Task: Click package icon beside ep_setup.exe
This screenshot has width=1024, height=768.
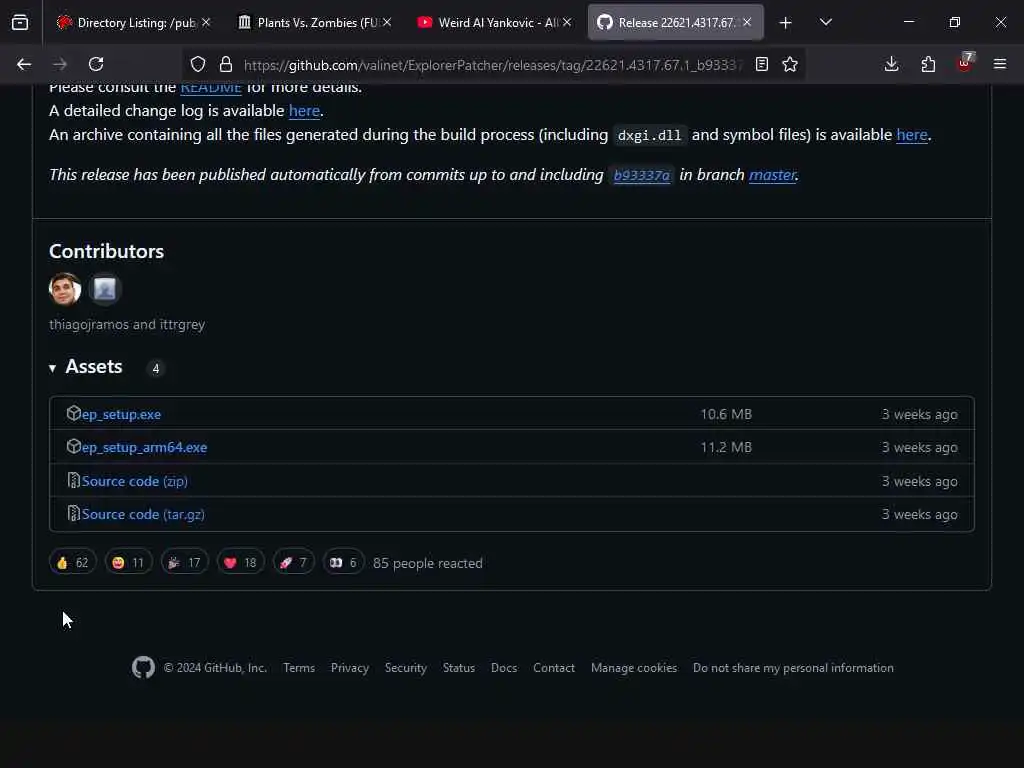Action: 73,413
